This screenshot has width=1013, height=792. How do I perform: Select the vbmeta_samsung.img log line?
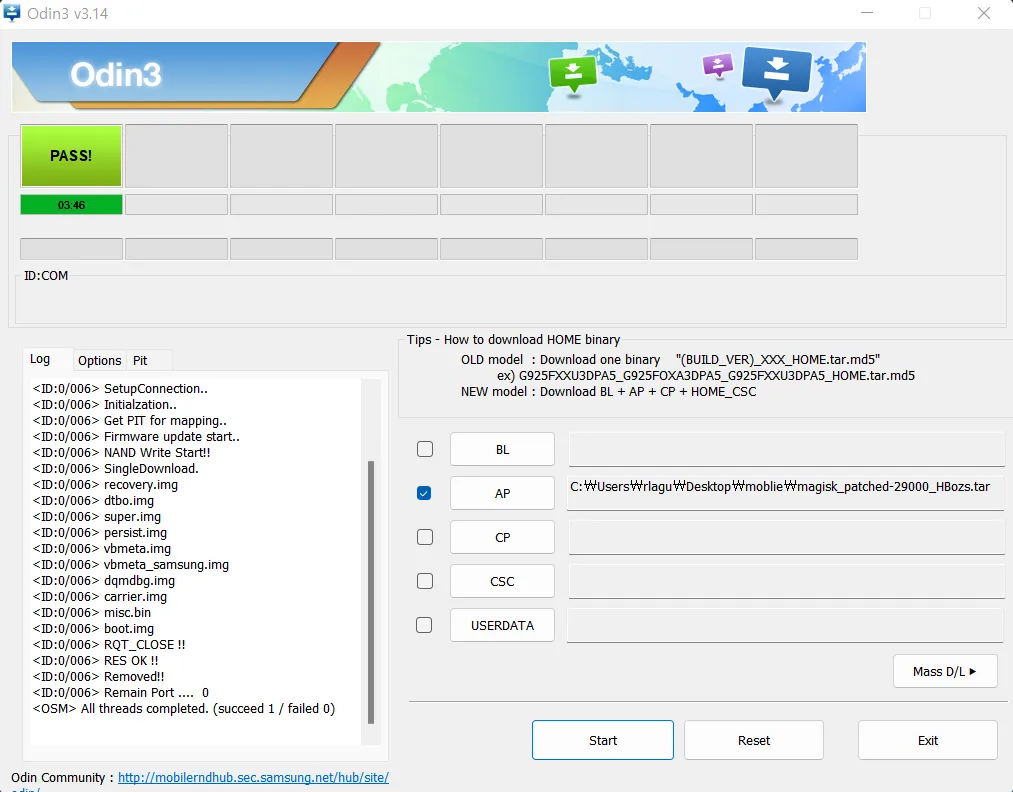131,565
